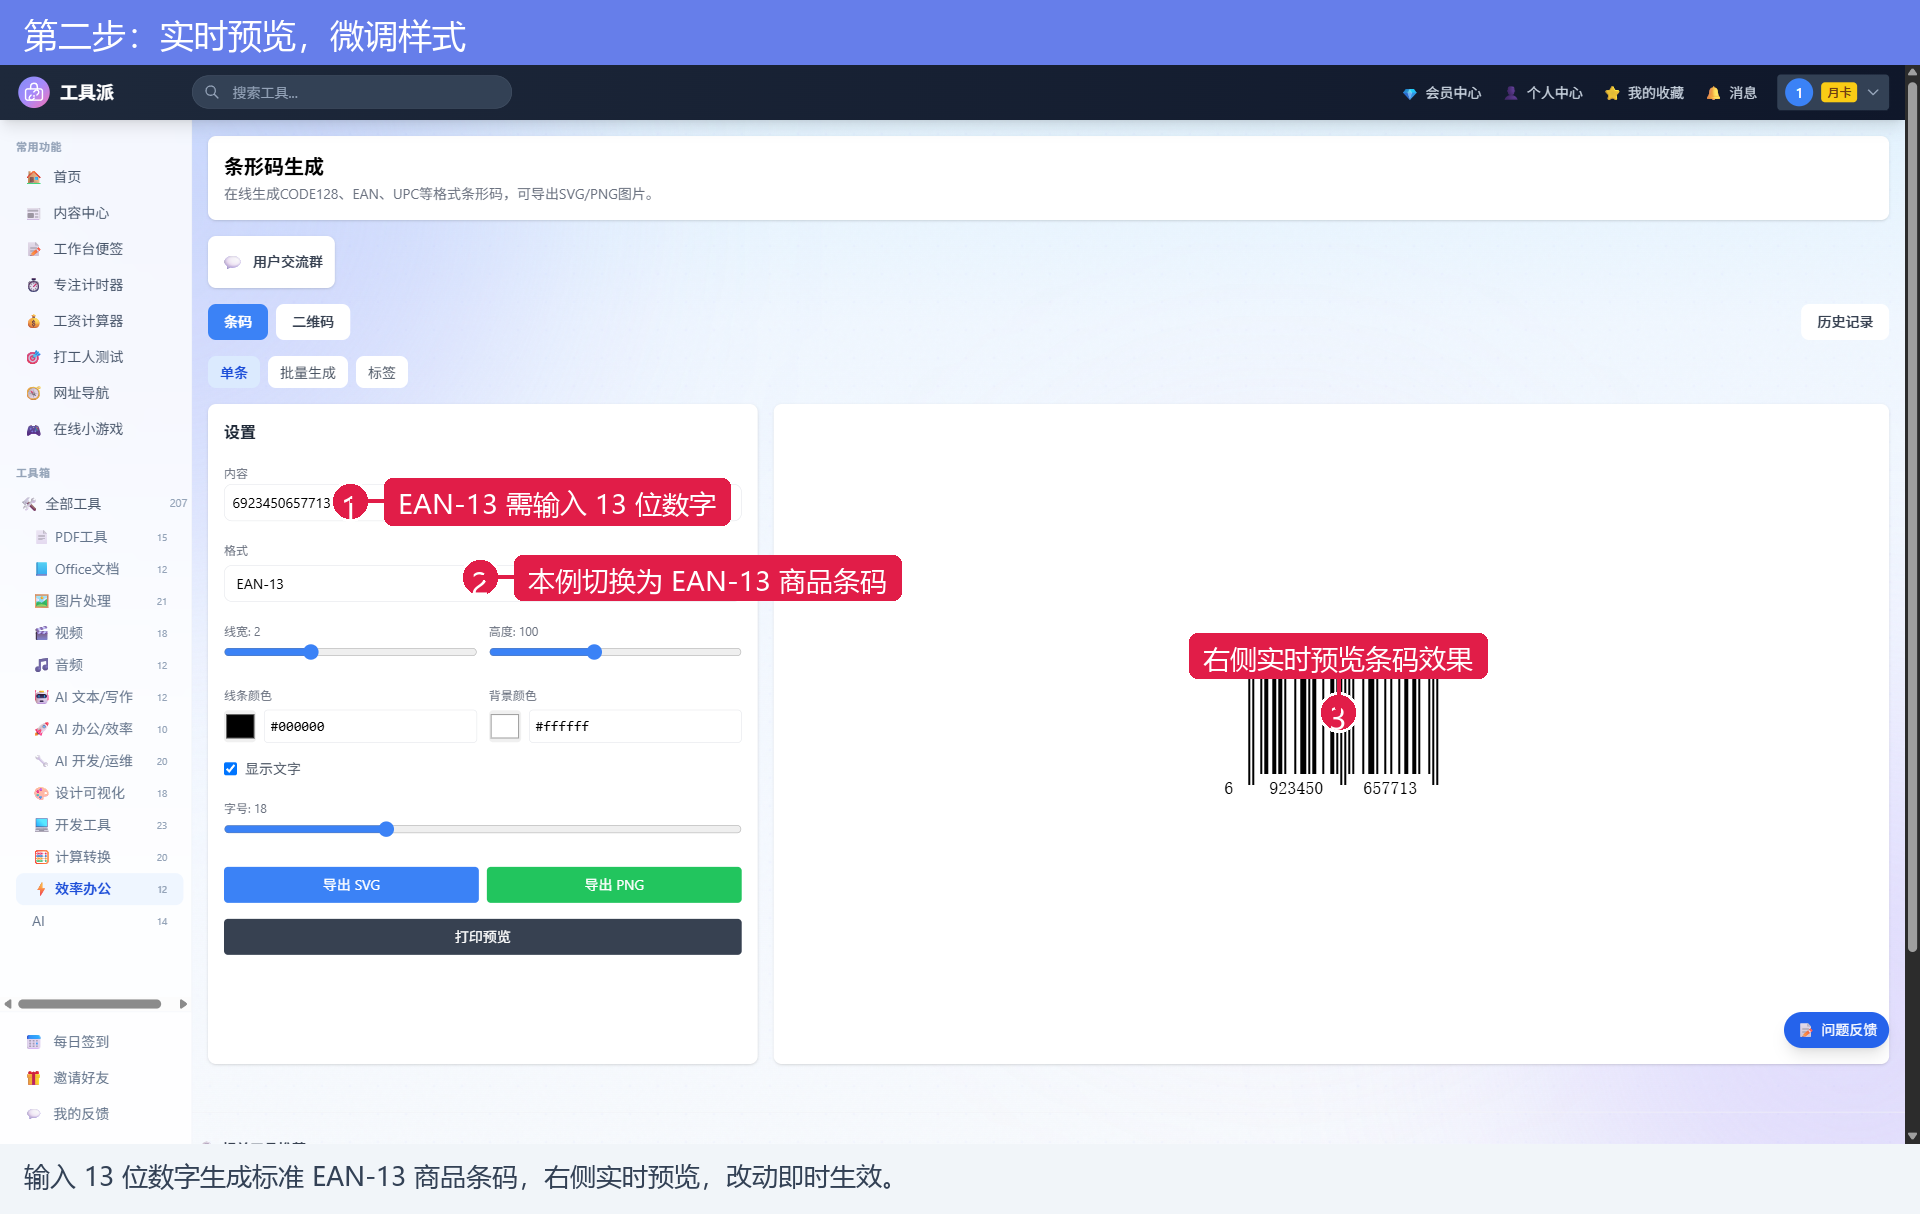Click the 线宽 slider handle
This screenshot has width=1920, height=1214.
coord(311,652)
